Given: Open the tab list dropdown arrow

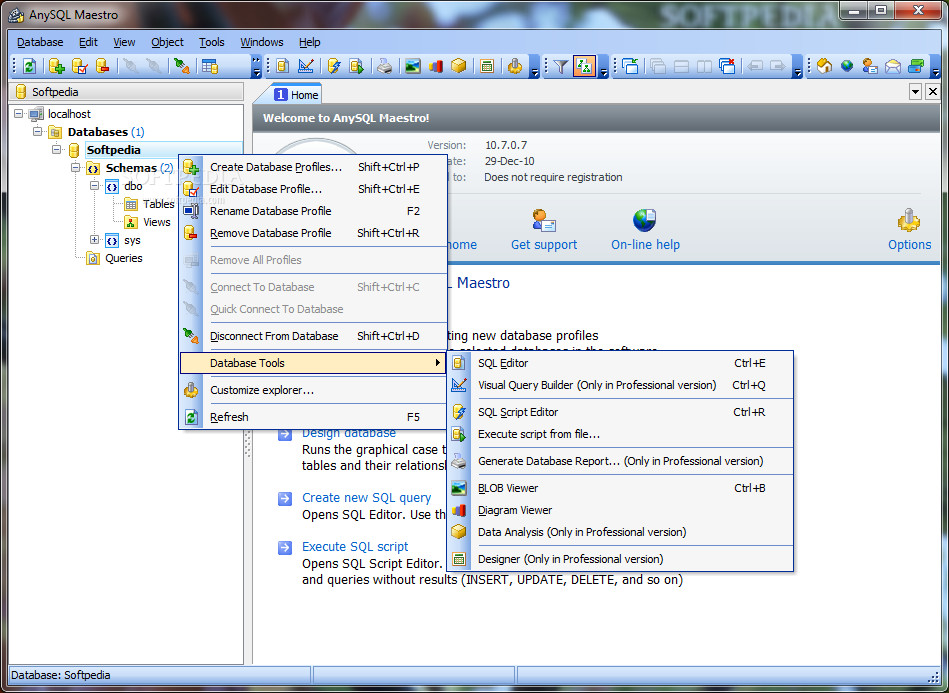Looking at the screenshot, I should [x=916, y=92].
